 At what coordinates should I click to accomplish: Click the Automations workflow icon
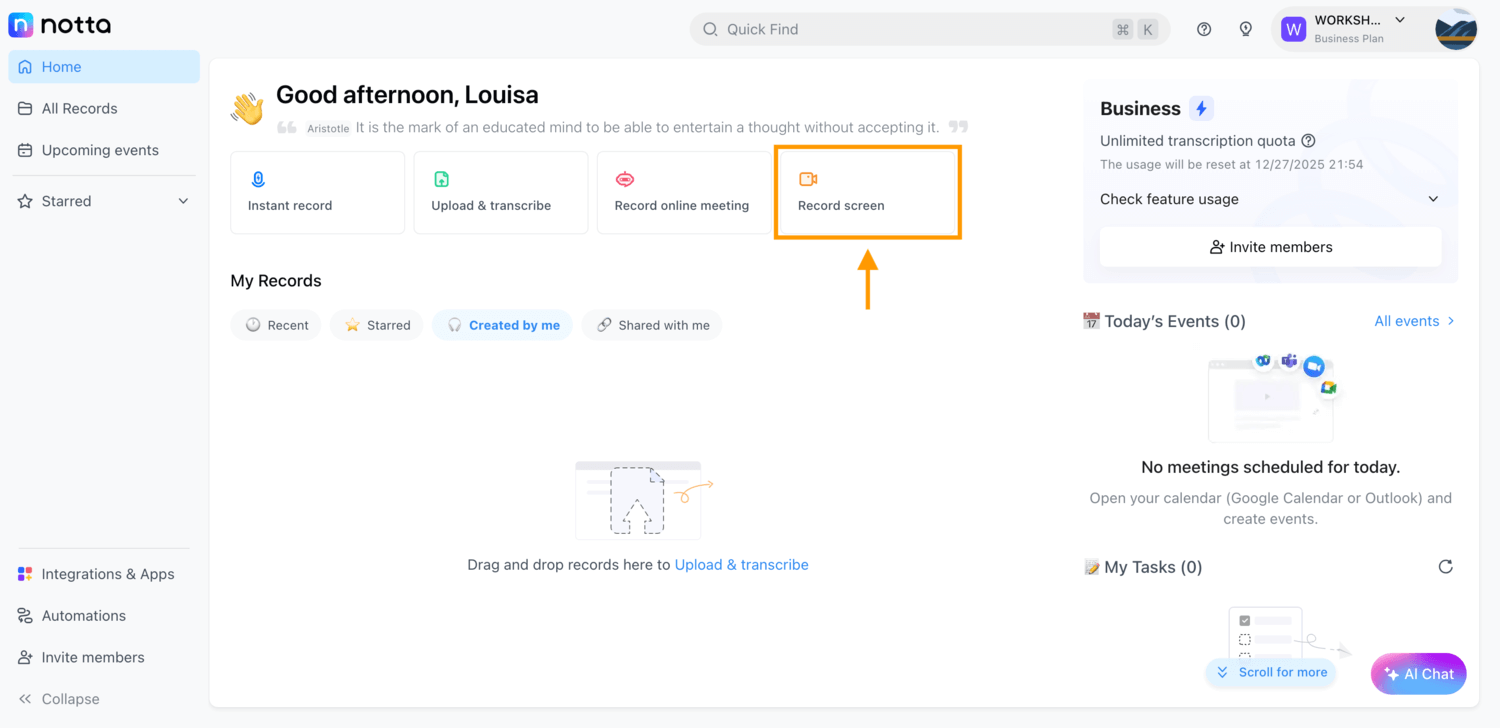pos(25,616)
